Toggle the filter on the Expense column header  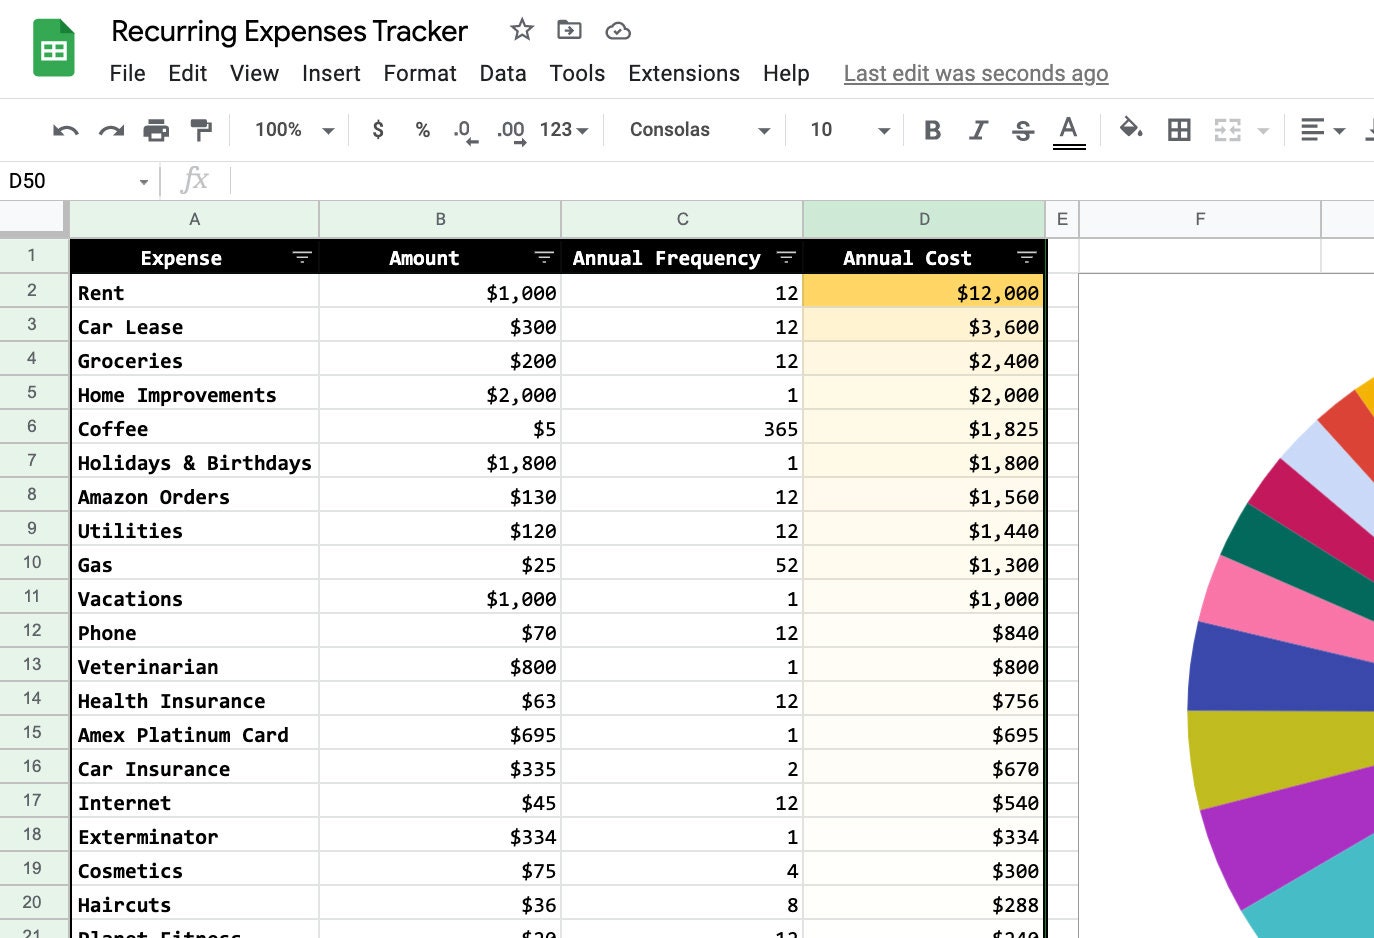tap(302, 257)
